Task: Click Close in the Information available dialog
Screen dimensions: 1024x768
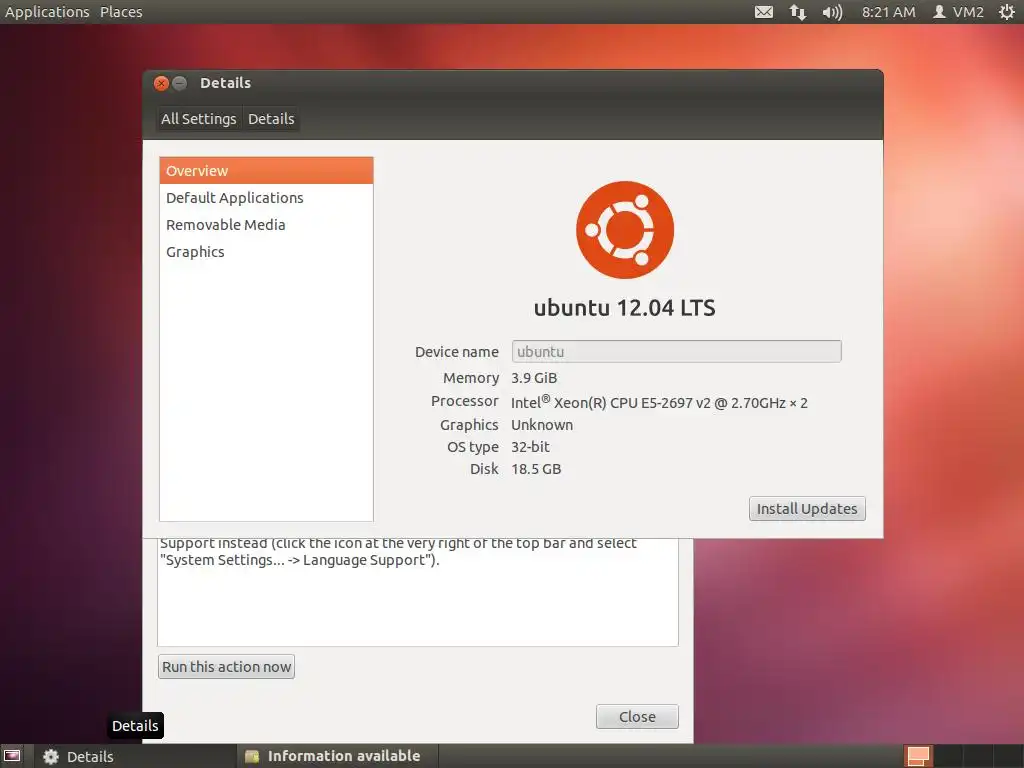Action: click(x=637, y=716)
